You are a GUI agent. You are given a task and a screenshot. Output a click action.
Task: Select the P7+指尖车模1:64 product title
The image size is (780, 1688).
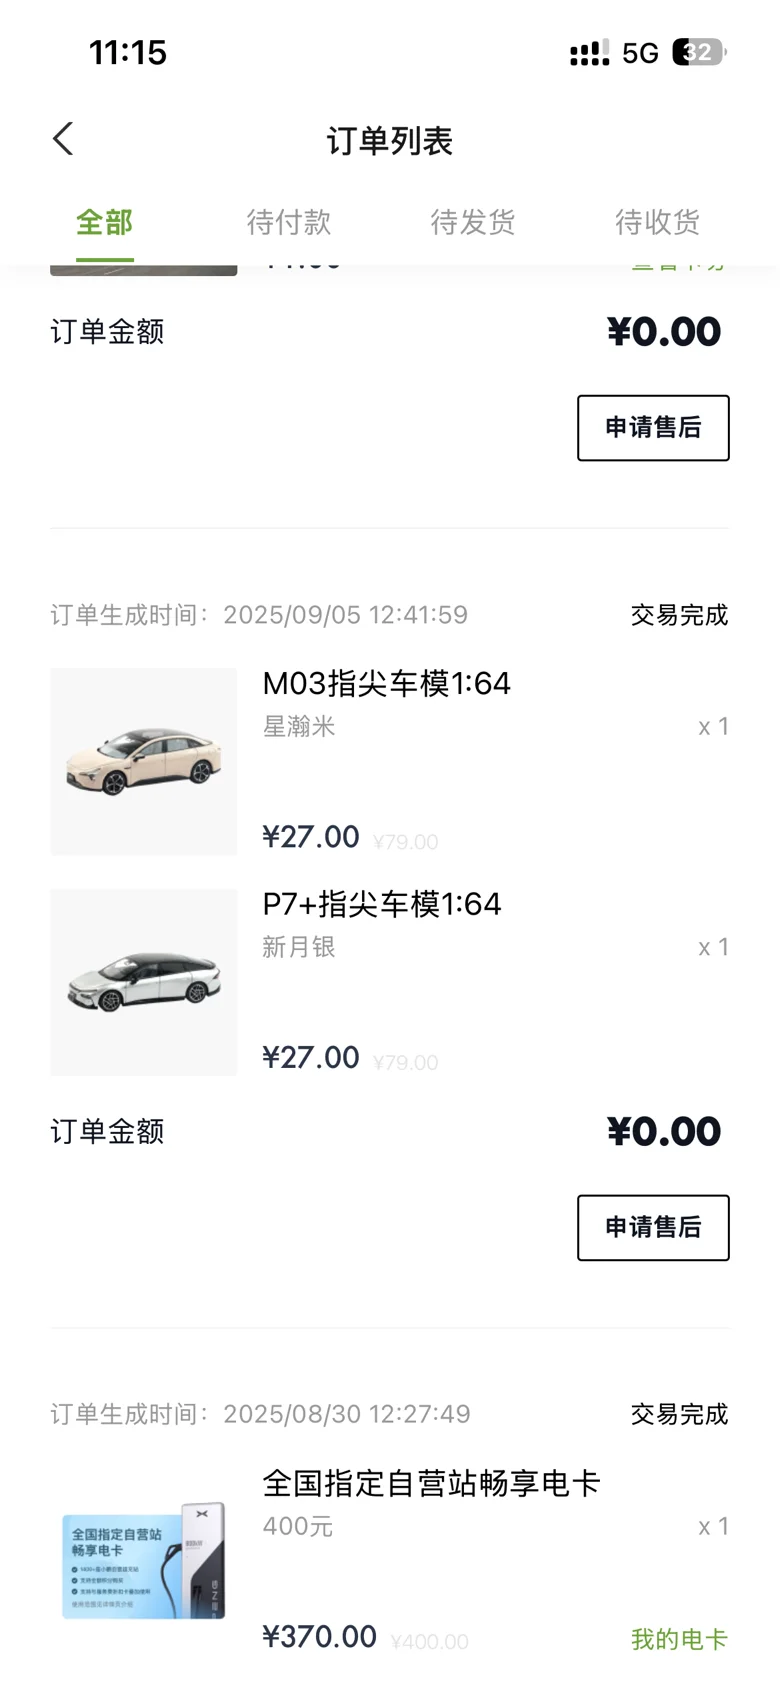click(x=381, y=904)
